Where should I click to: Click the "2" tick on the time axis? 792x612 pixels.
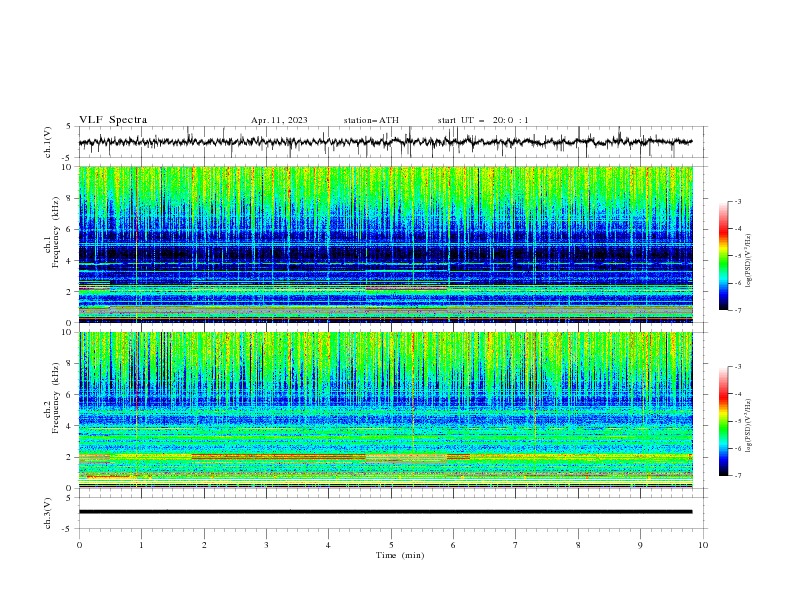coord(204,545)
